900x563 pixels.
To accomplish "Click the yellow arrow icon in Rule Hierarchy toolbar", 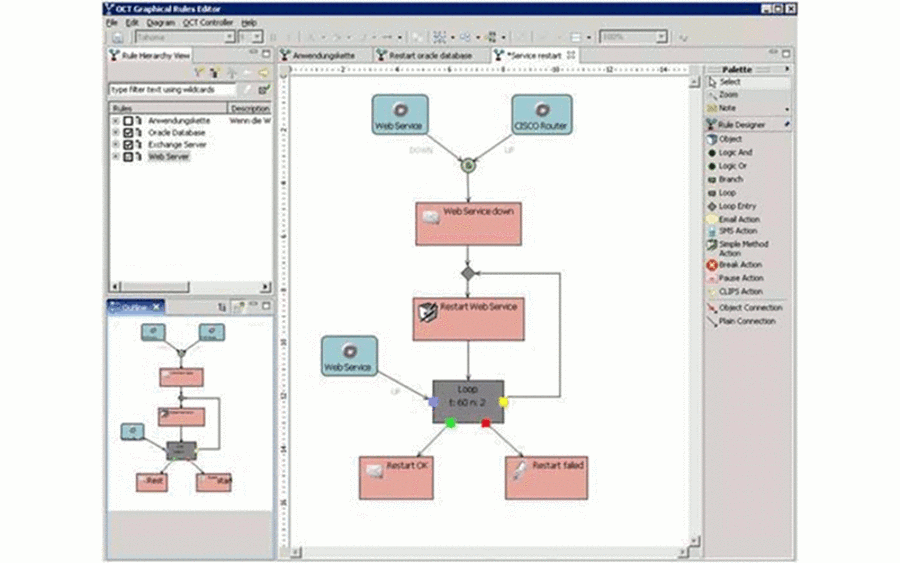I will click(x=263, y=73).
